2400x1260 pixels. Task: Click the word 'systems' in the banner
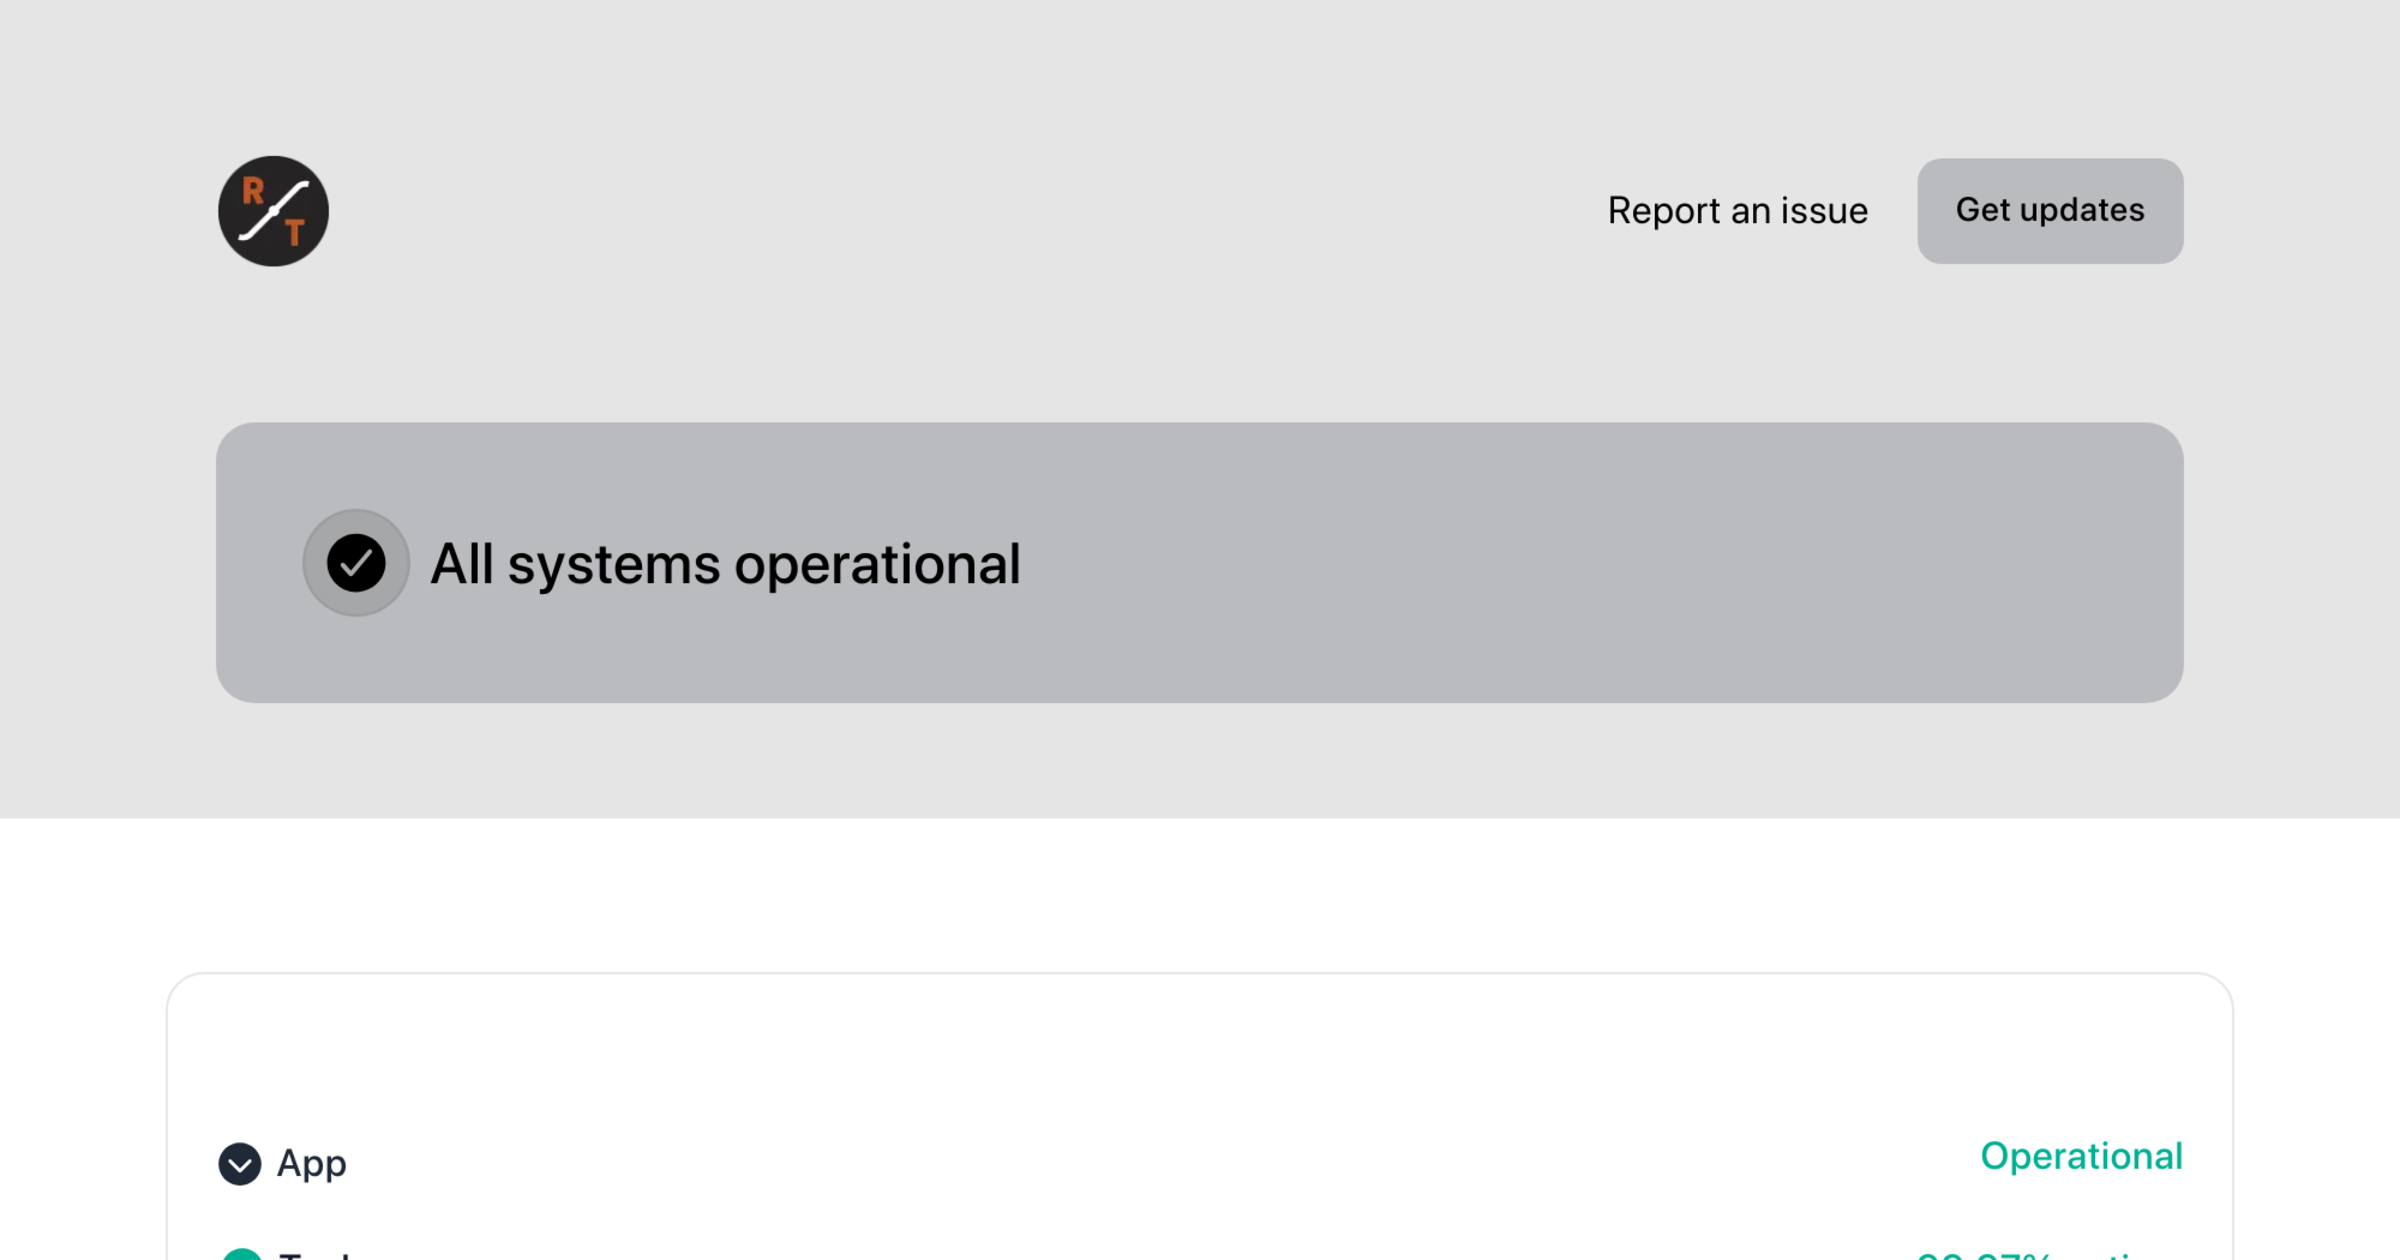(x=613, y=564)
